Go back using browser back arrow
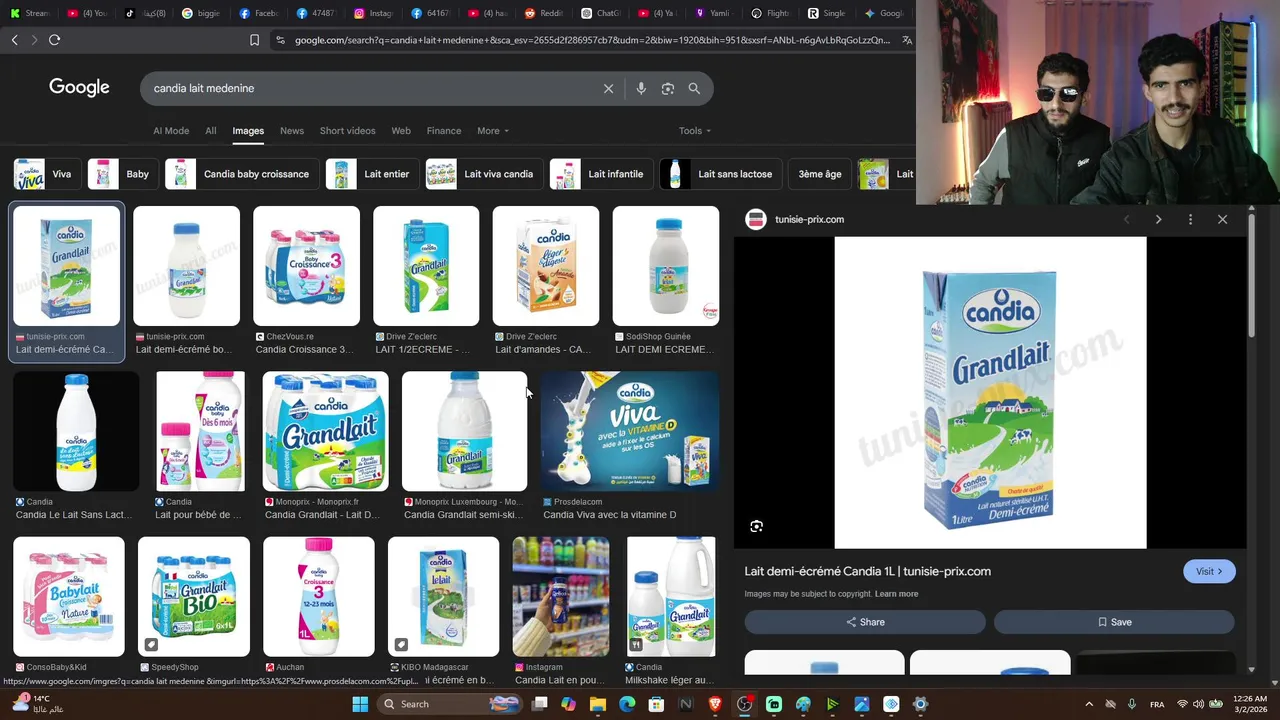 14,40
